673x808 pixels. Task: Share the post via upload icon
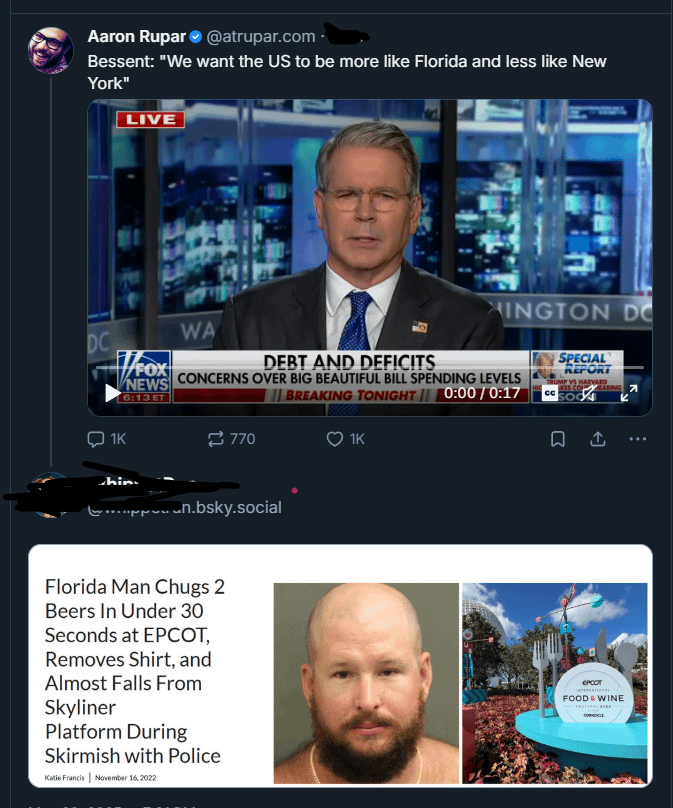[x=597, y=439]
